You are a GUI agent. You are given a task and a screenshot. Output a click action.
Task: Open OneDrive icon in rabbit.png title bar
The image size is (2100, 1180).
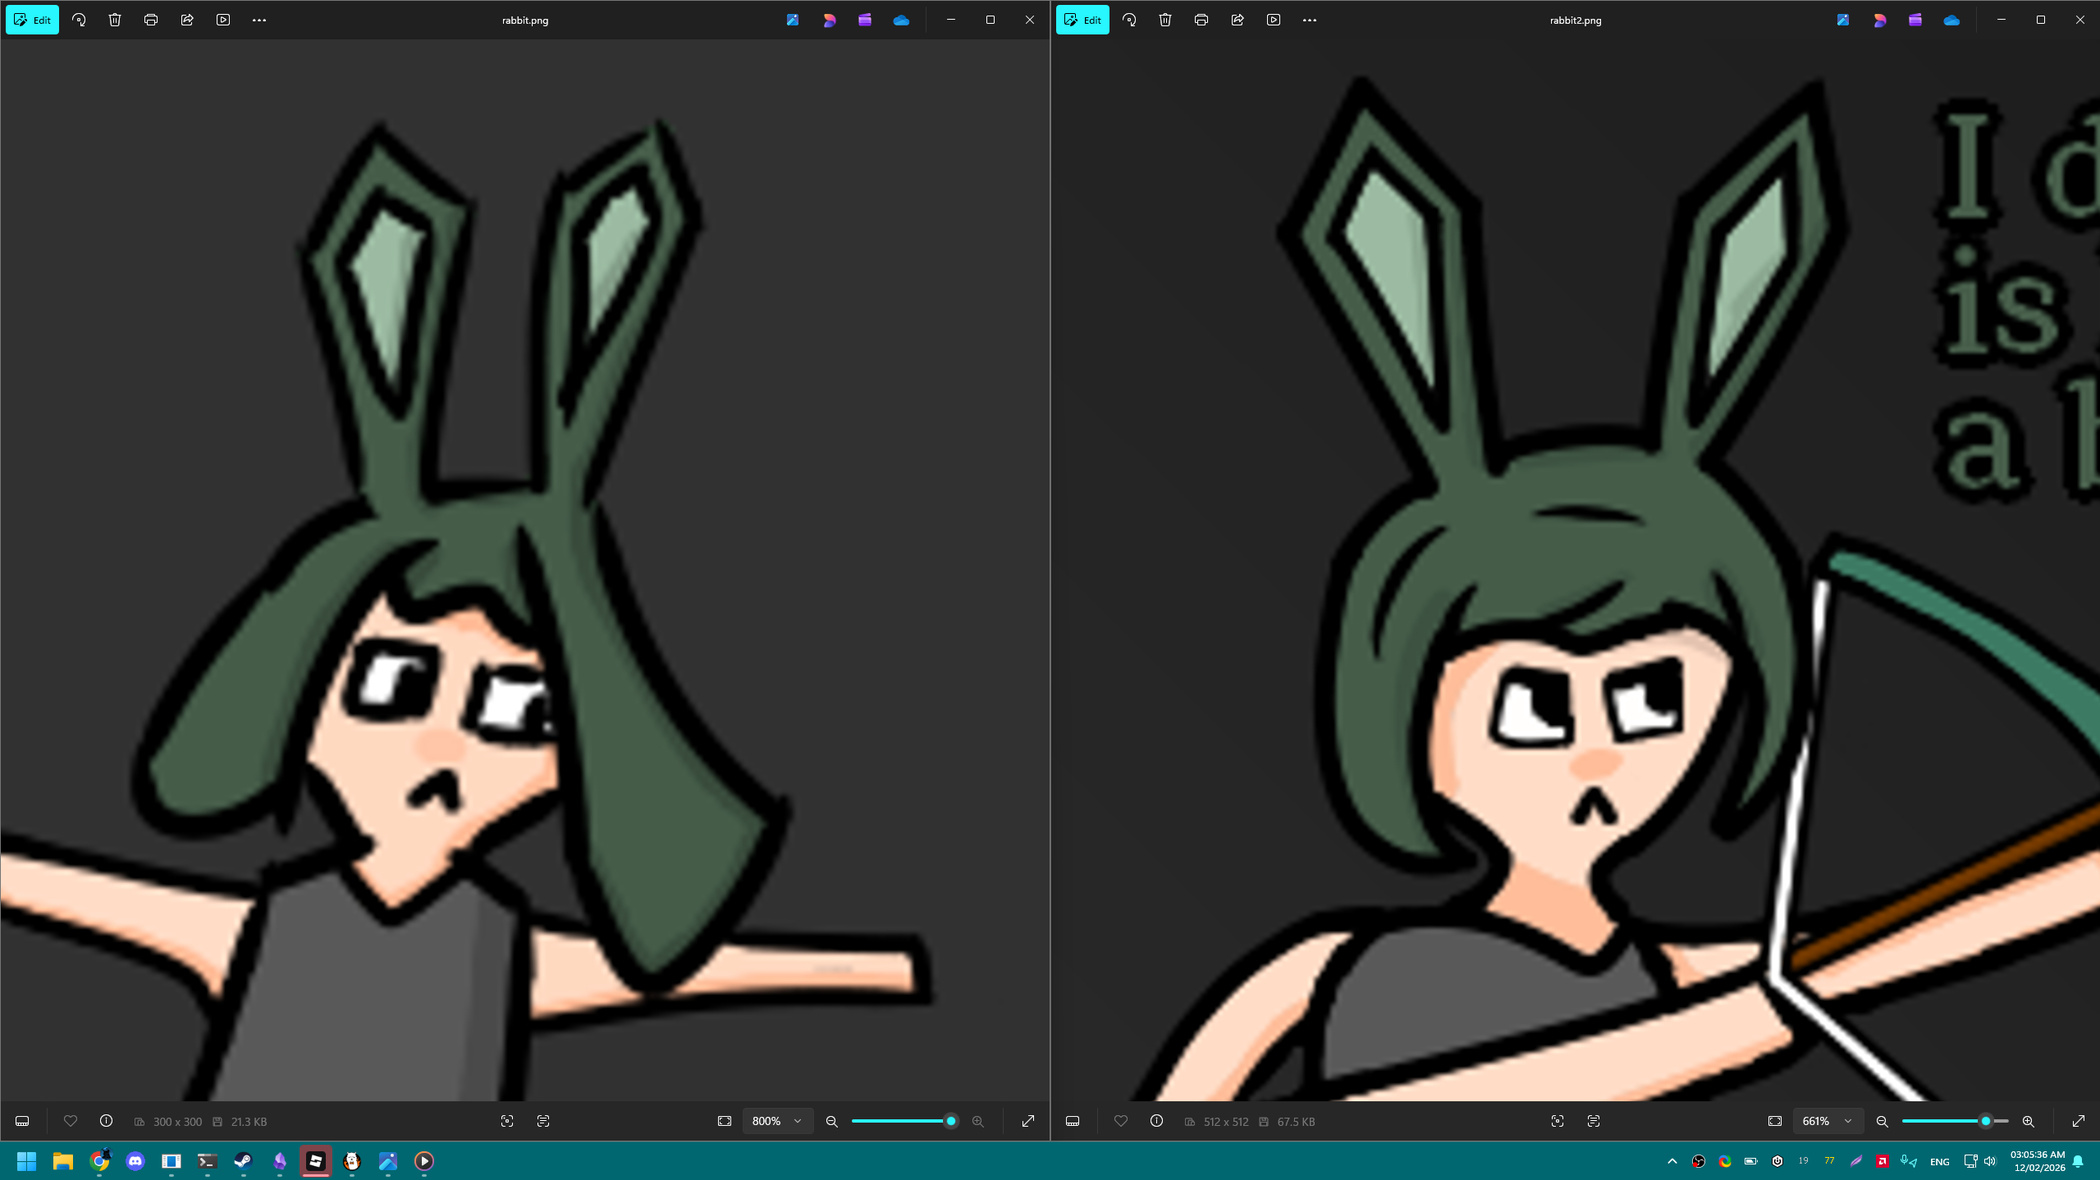tap(901, 20)
